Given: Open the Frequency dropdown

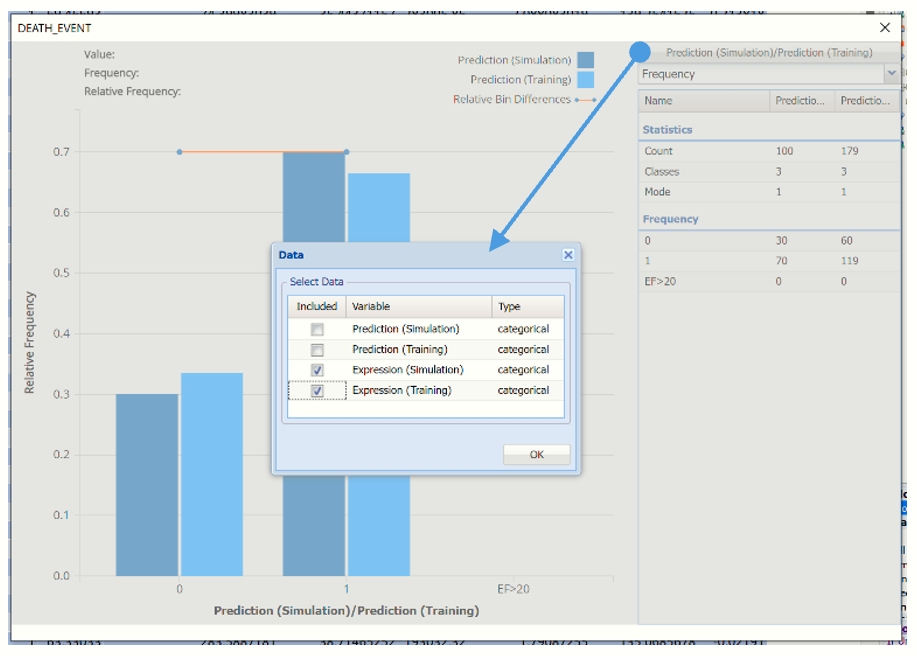Looking at the screenshot, I should point(762,74).
